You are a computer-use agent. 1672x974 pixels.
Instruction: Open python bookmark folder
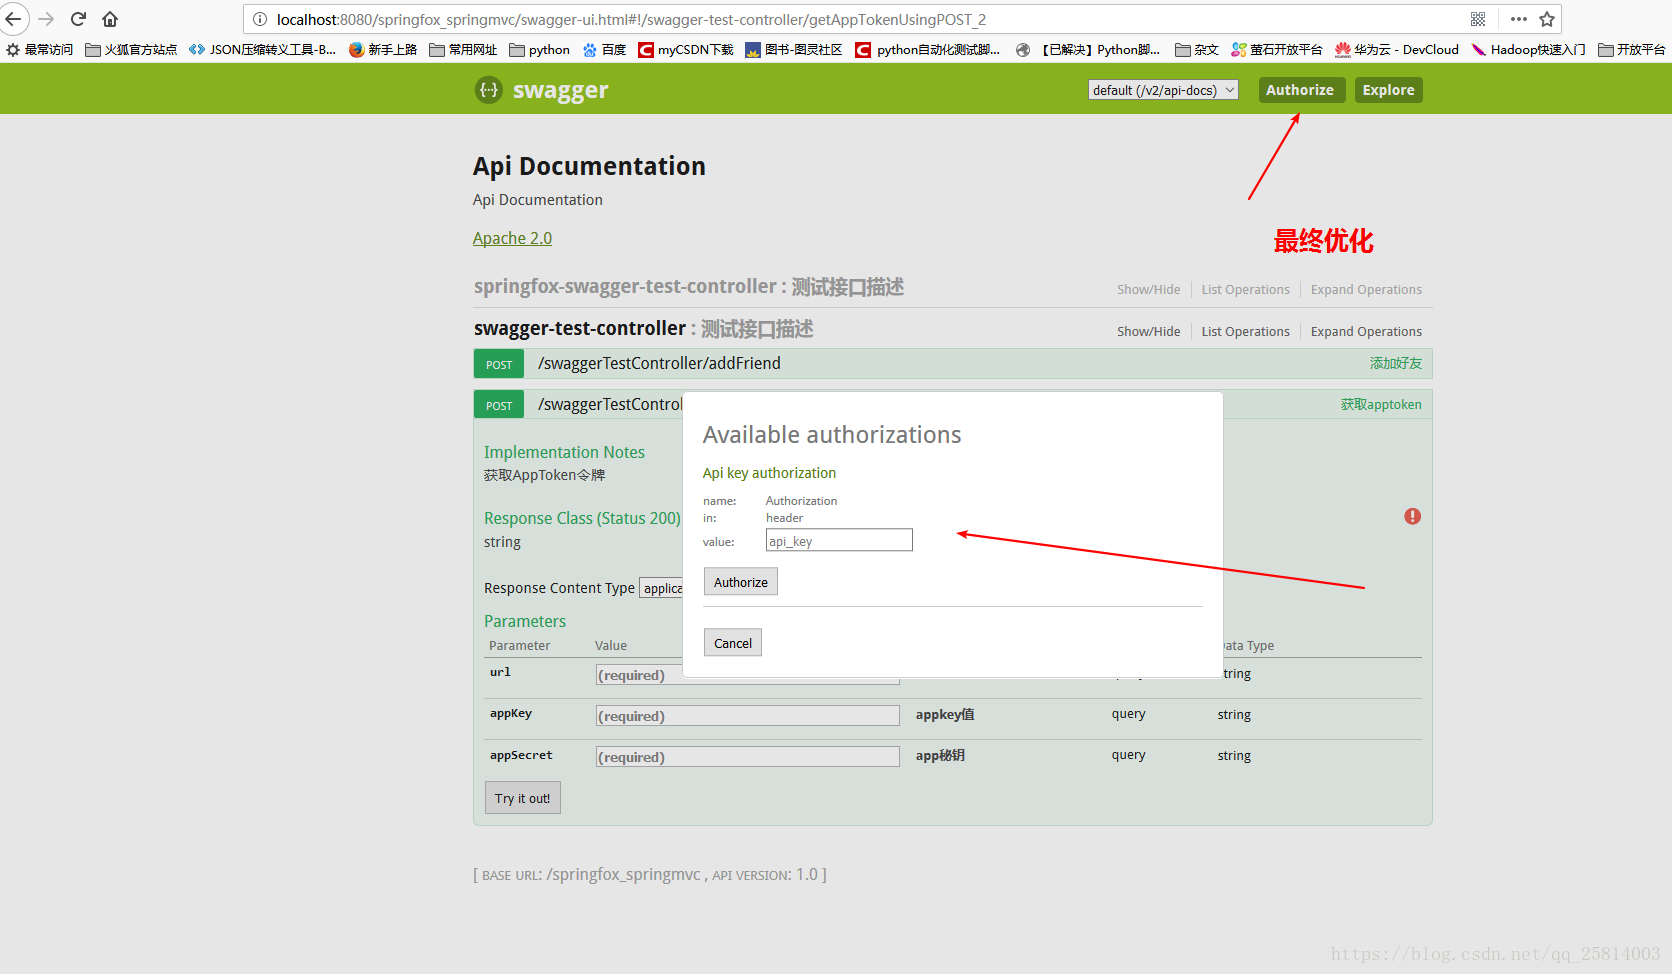click(540, 49)
